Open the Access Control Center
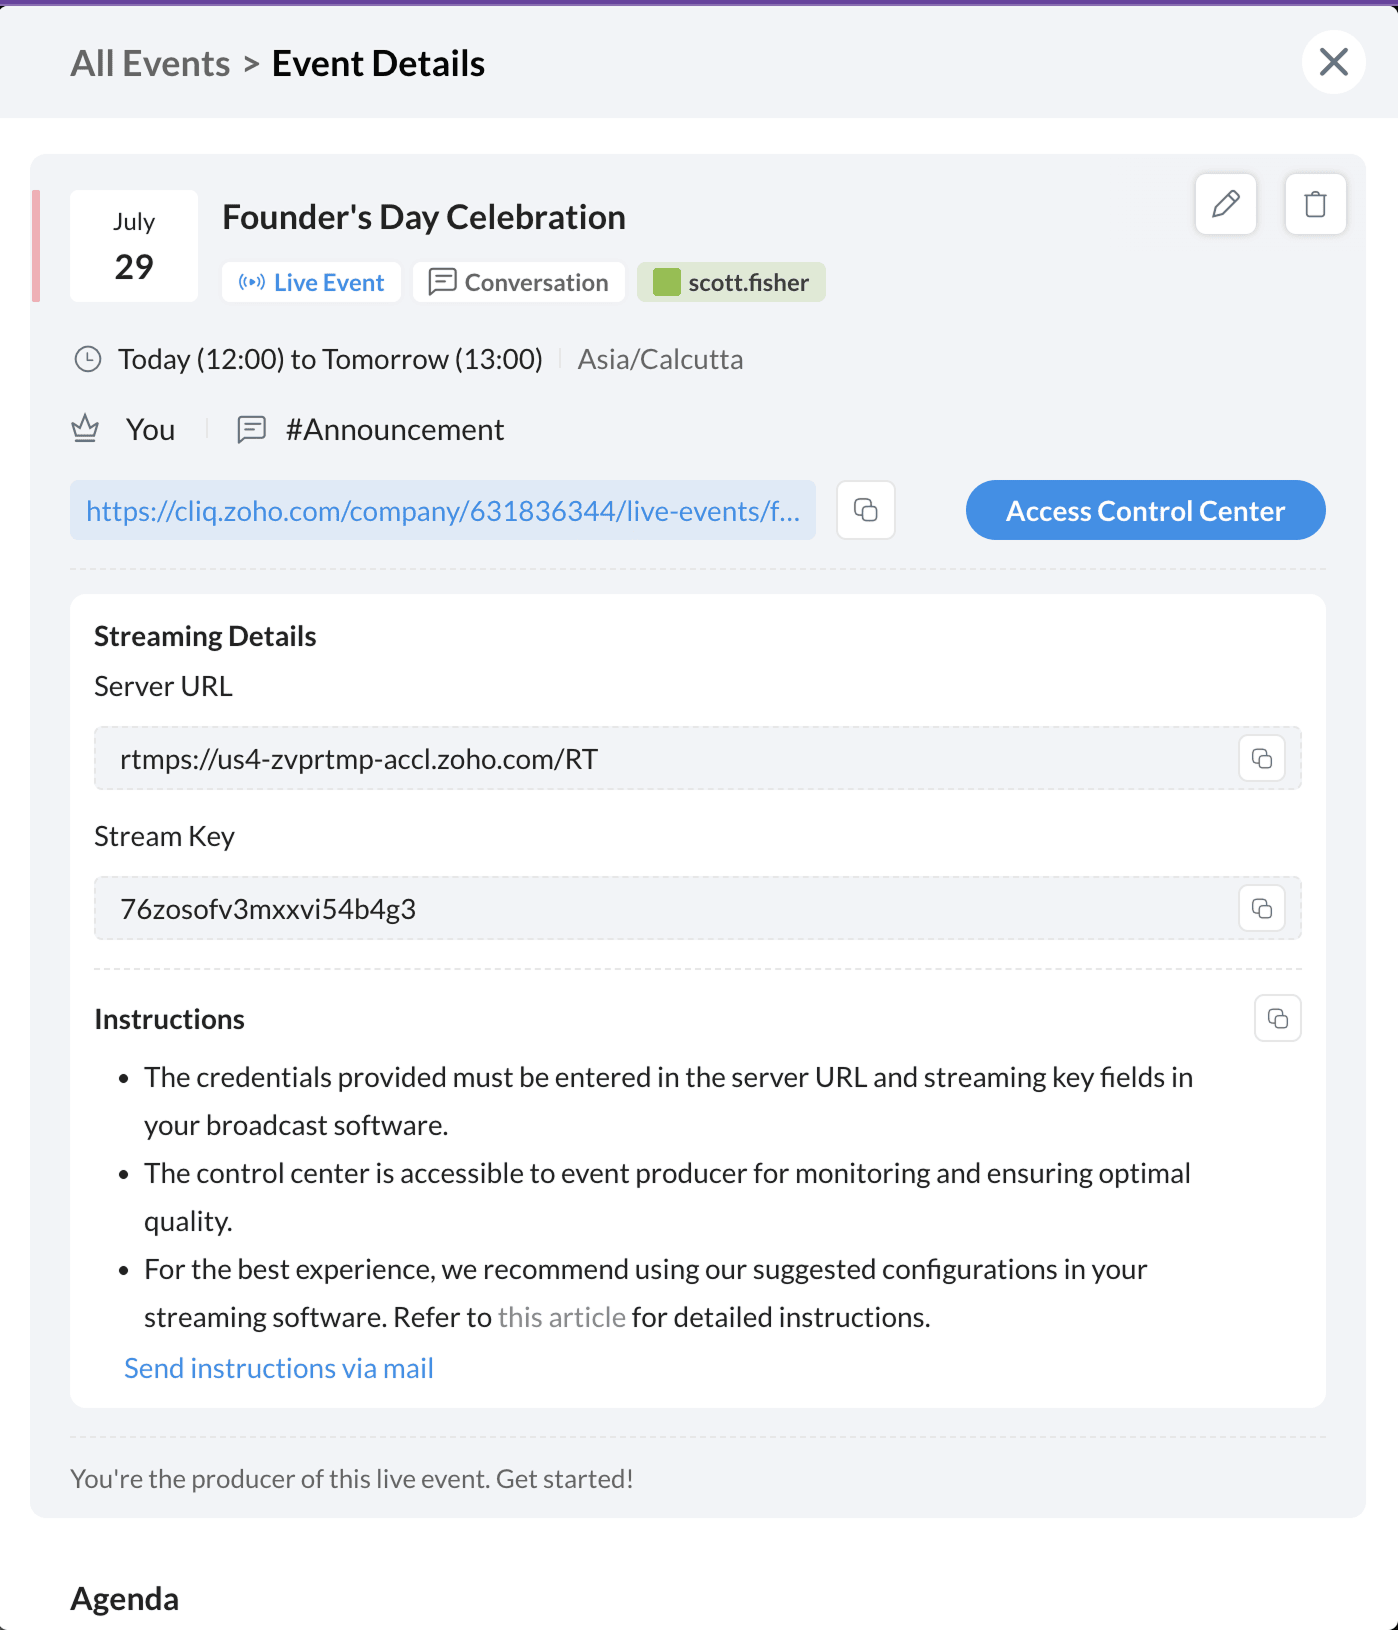 [1145, 510]
